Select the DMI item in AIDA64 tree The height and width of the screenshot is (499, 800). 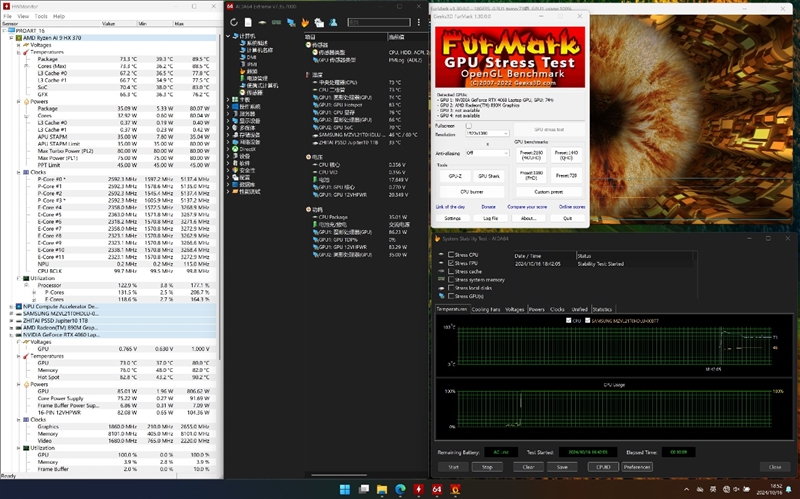[x=251, y=57]
